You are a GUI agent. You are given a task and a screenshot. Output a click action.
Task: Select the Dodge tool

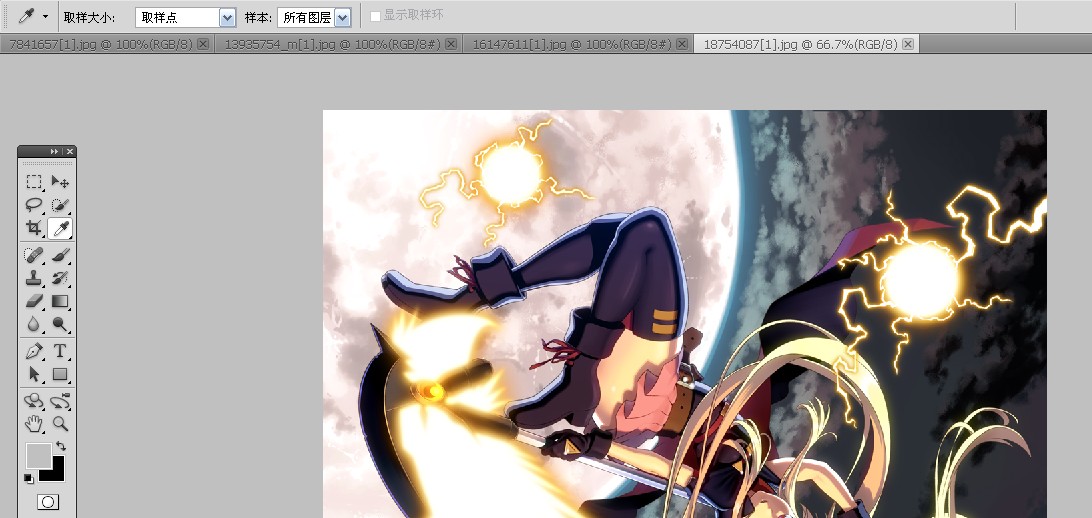(x=60, y=324)
